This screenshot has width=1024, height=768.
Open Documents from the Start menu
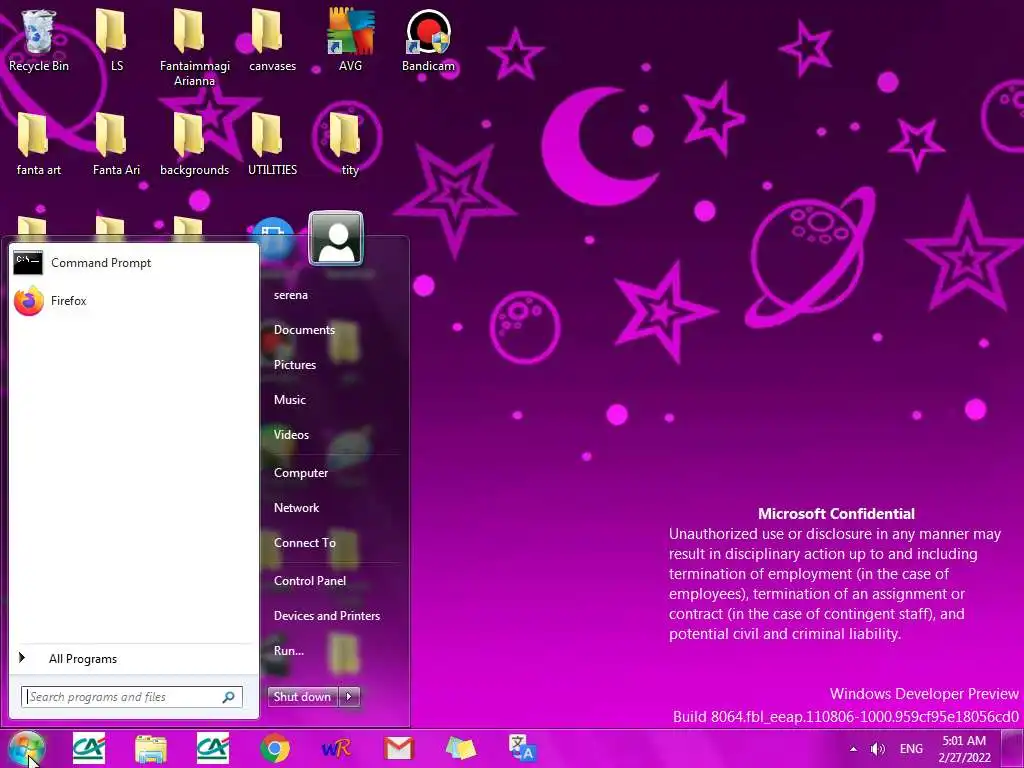tap(304, 330)
